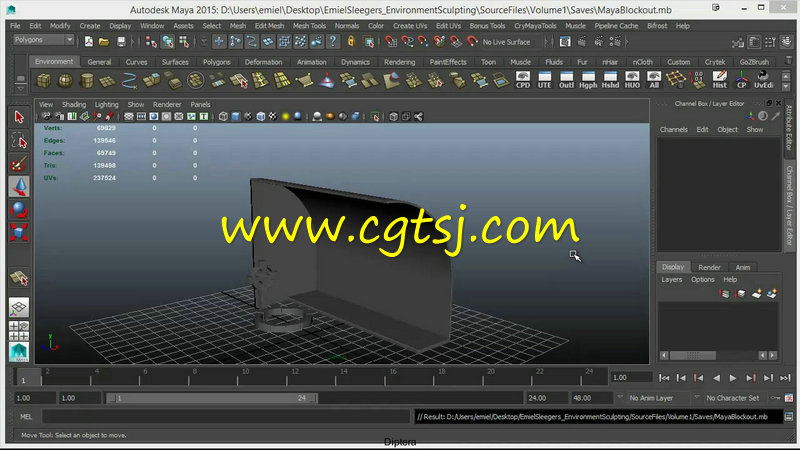Activate the Rotate tool sphere icon
This screenshot has width=800, height=450.
coord(19,210)
